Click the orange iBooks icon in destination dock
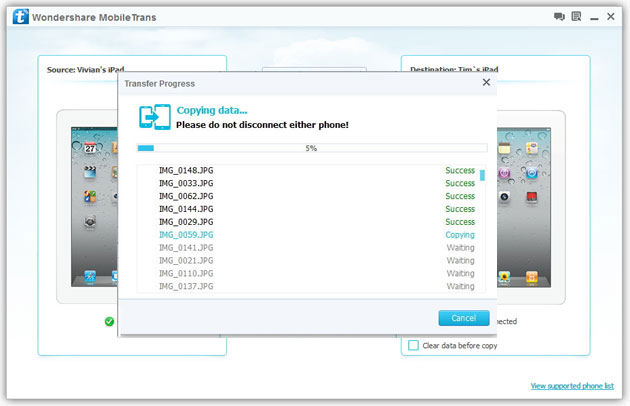This screenshot has width=630, height=406. click(x=532, y=277)
